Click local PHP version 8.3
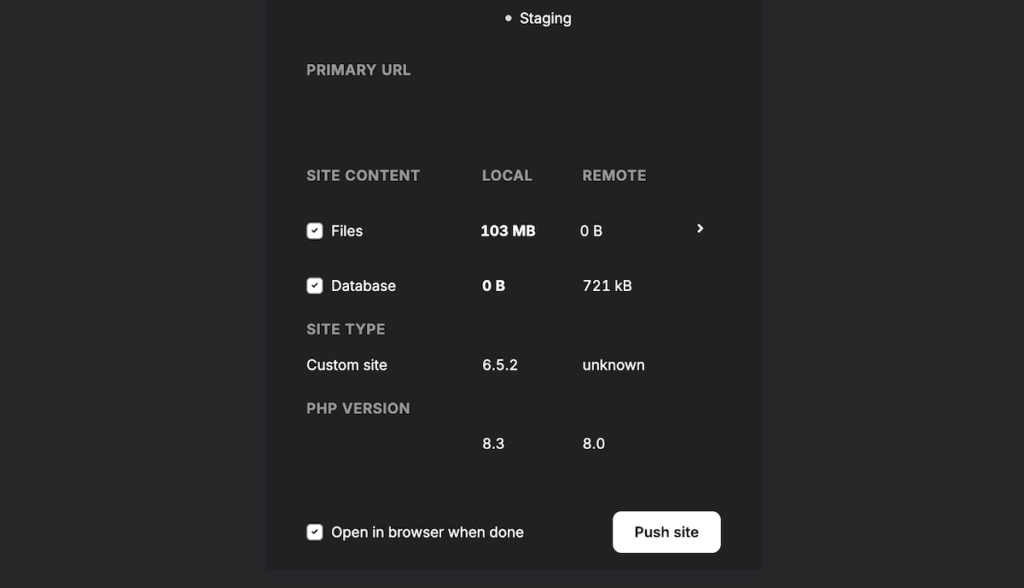The image size is (1024, 588). pyautogui.click(x=493, y=443)
